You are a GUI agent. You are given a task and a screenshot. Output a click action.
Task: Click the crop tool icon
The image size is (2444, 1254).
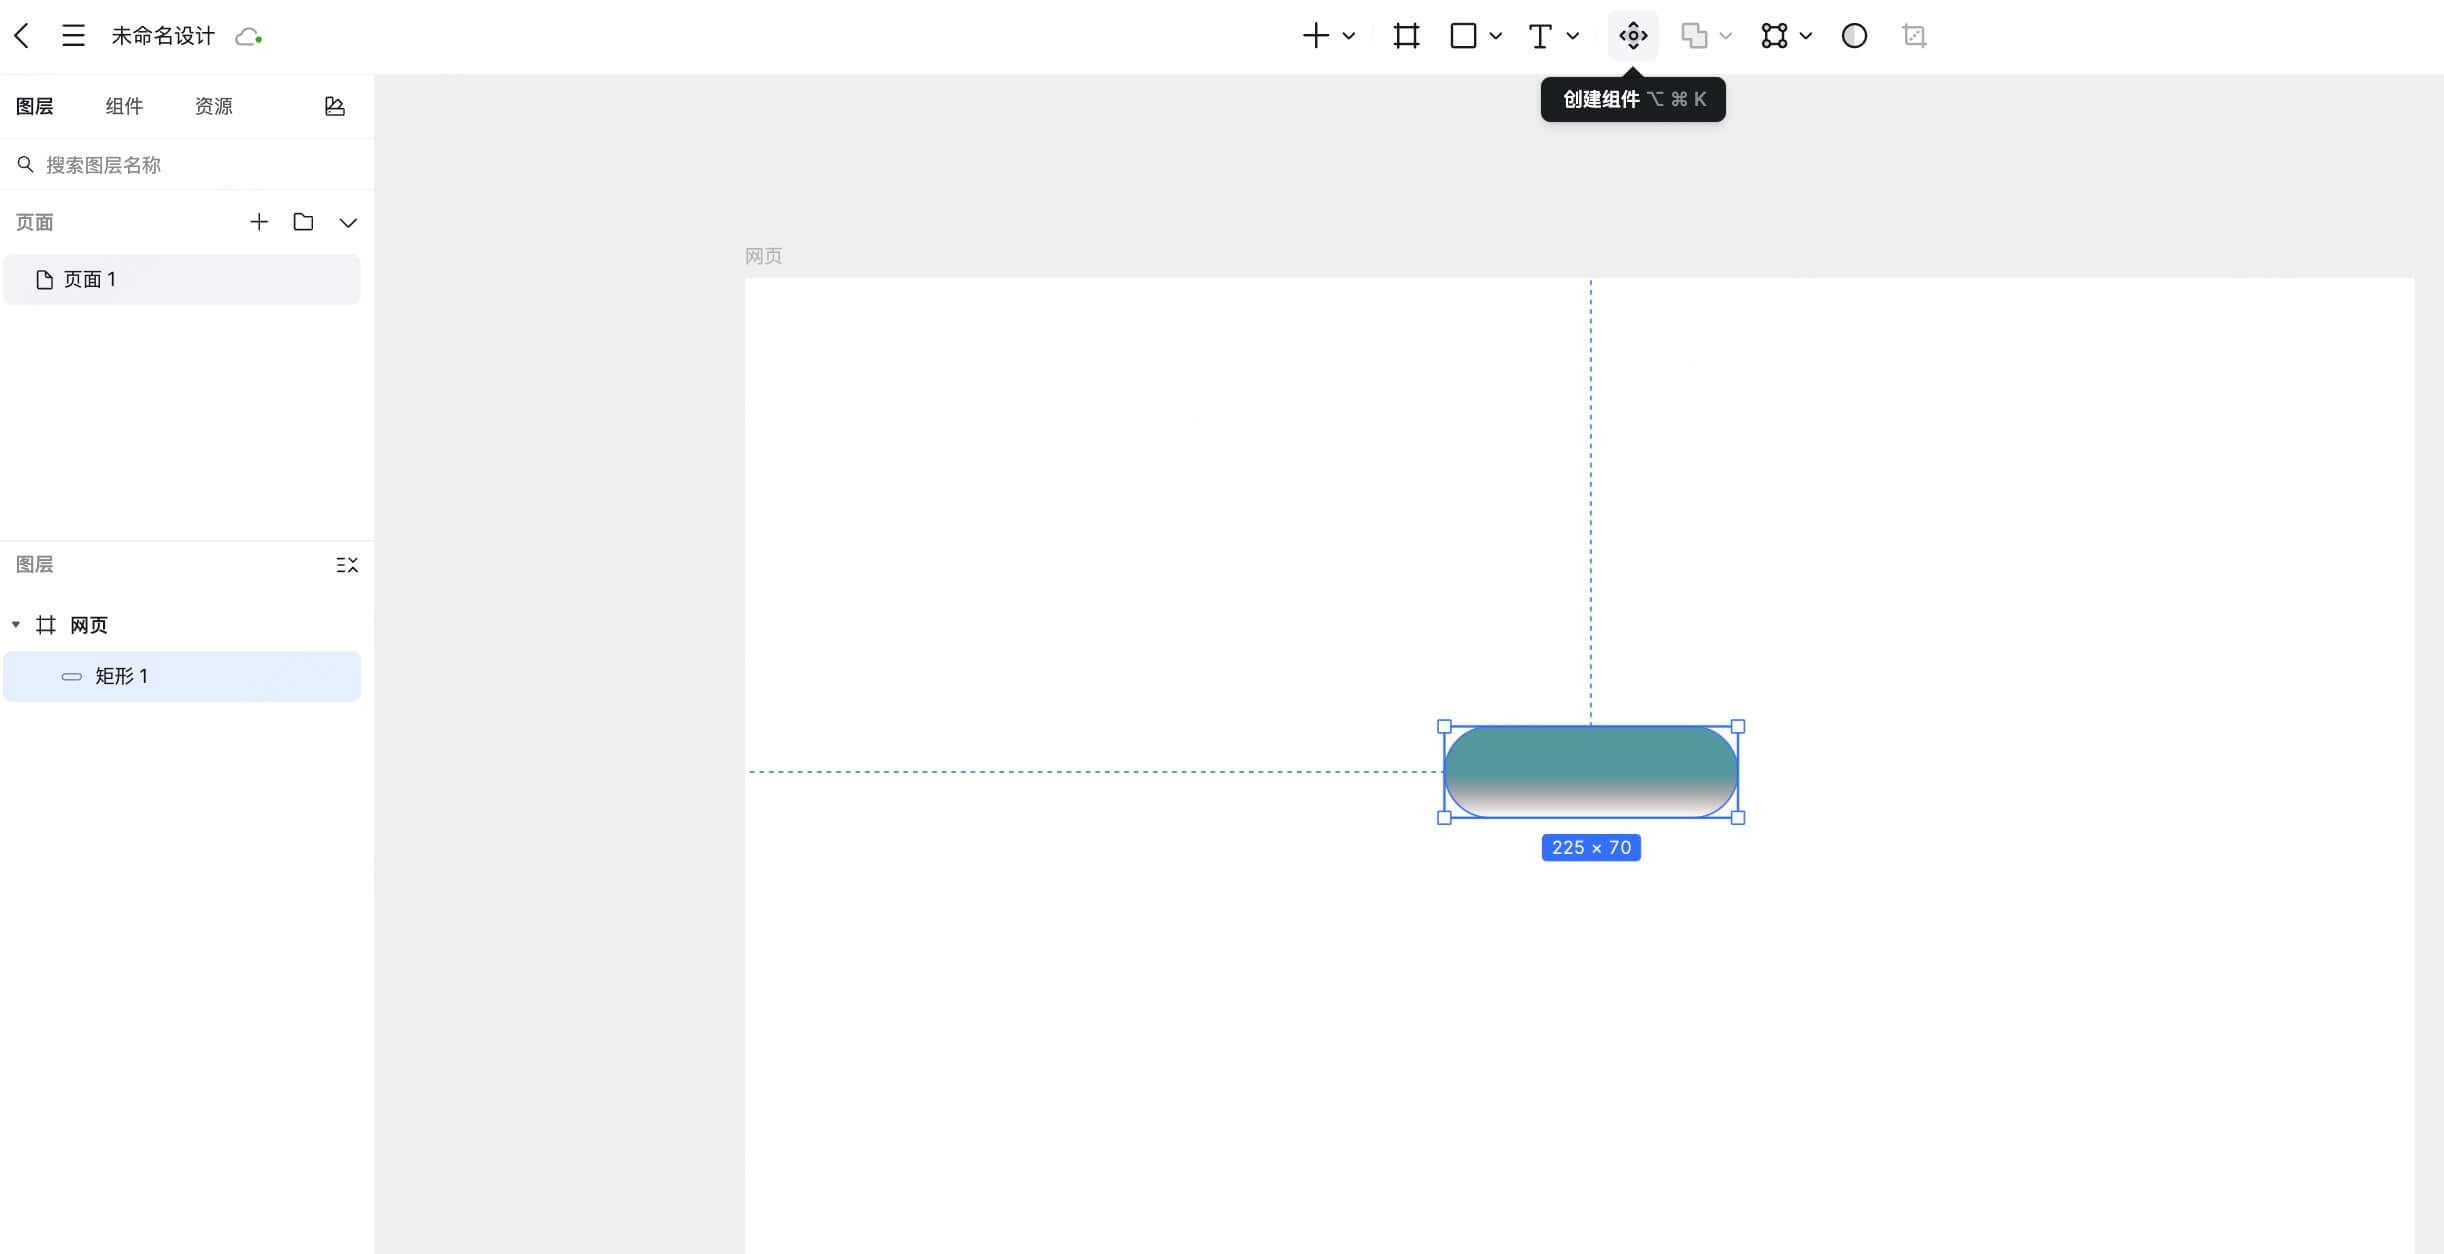(1914, 36)
